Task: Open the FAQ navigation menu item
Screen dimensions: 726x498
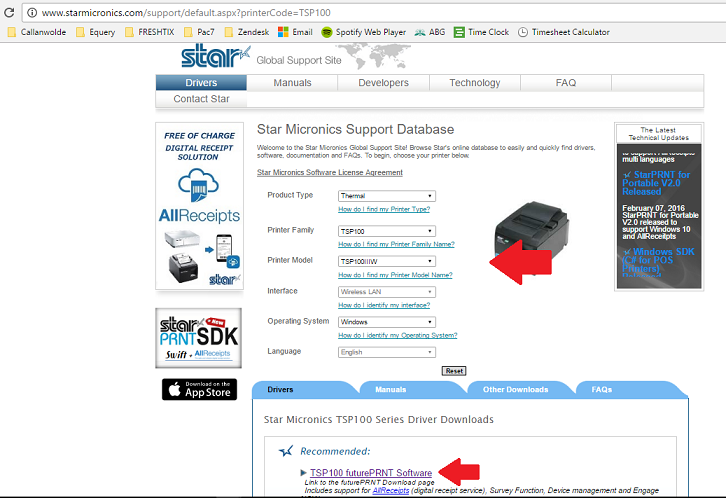Action: pyautogui.click(x=566, y=82)
